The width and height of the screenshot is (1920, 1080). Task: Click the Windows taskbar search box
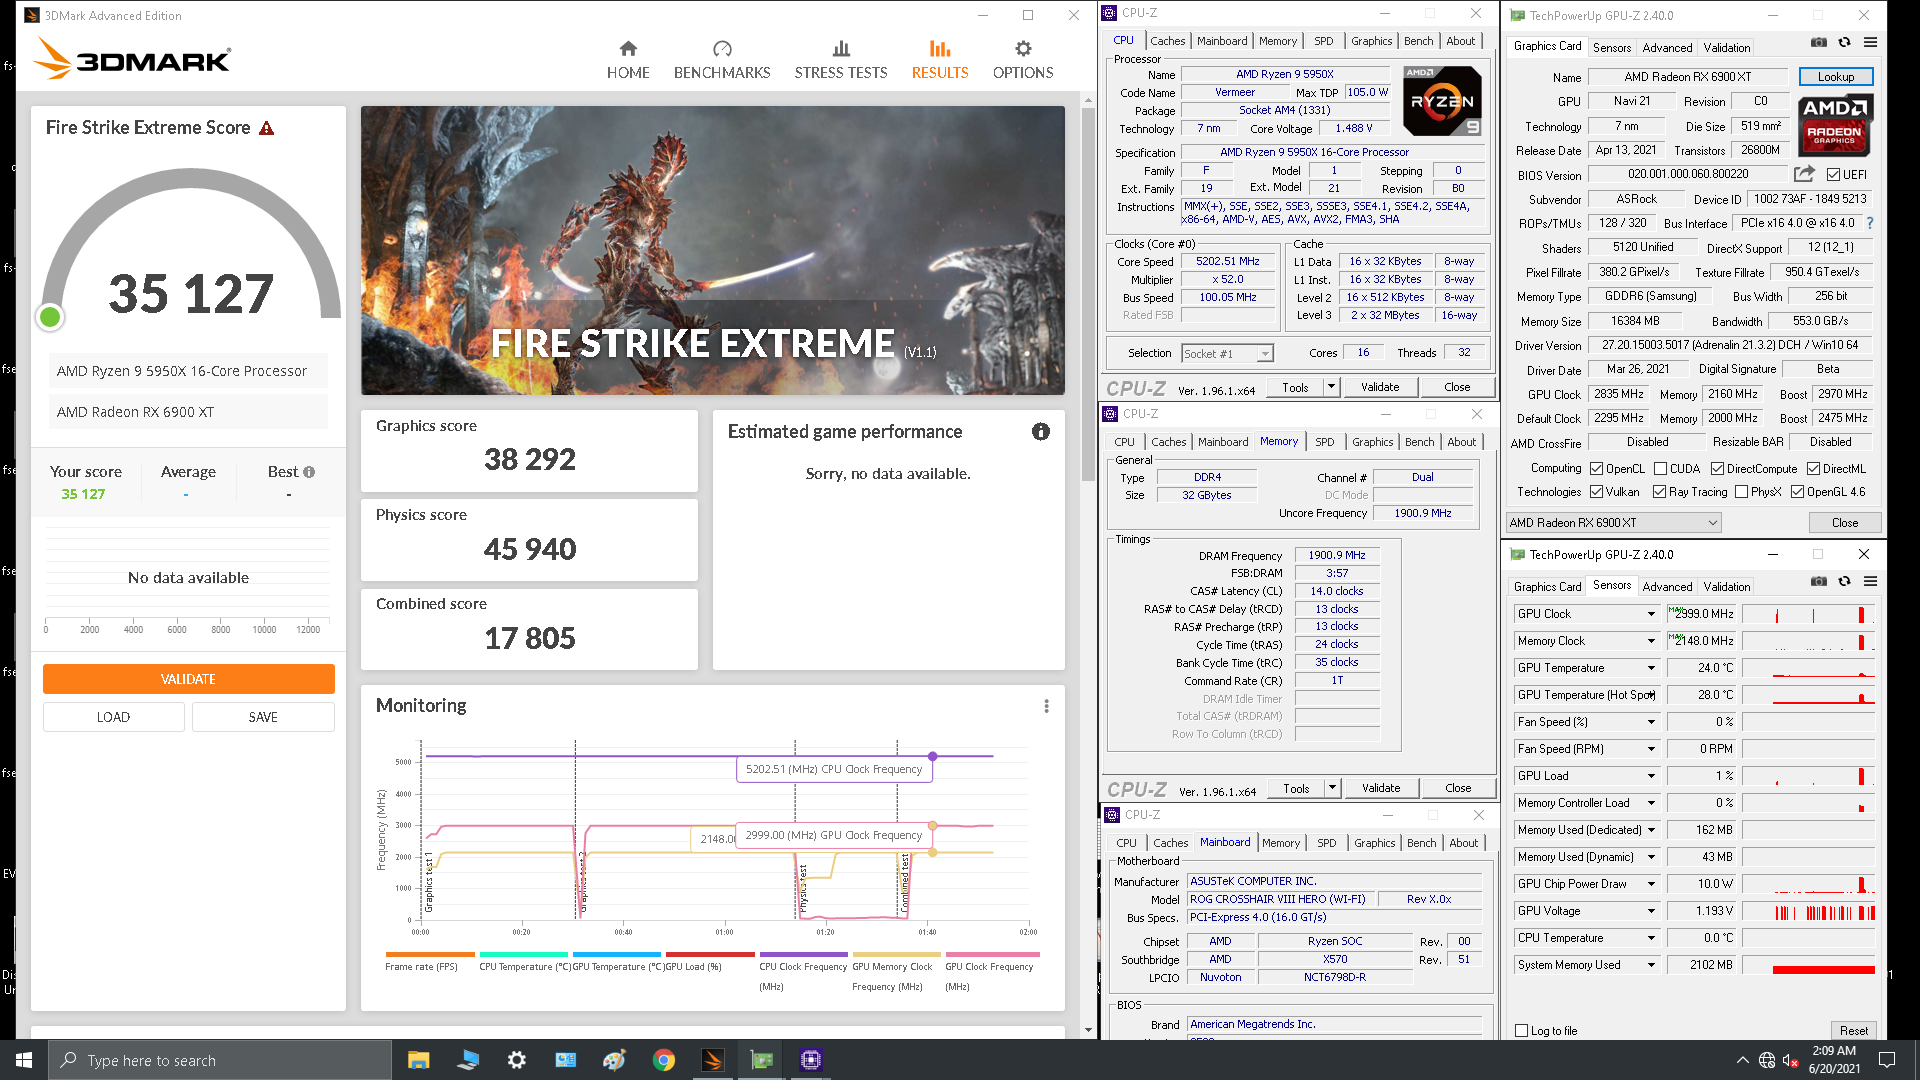[220, 1060]
